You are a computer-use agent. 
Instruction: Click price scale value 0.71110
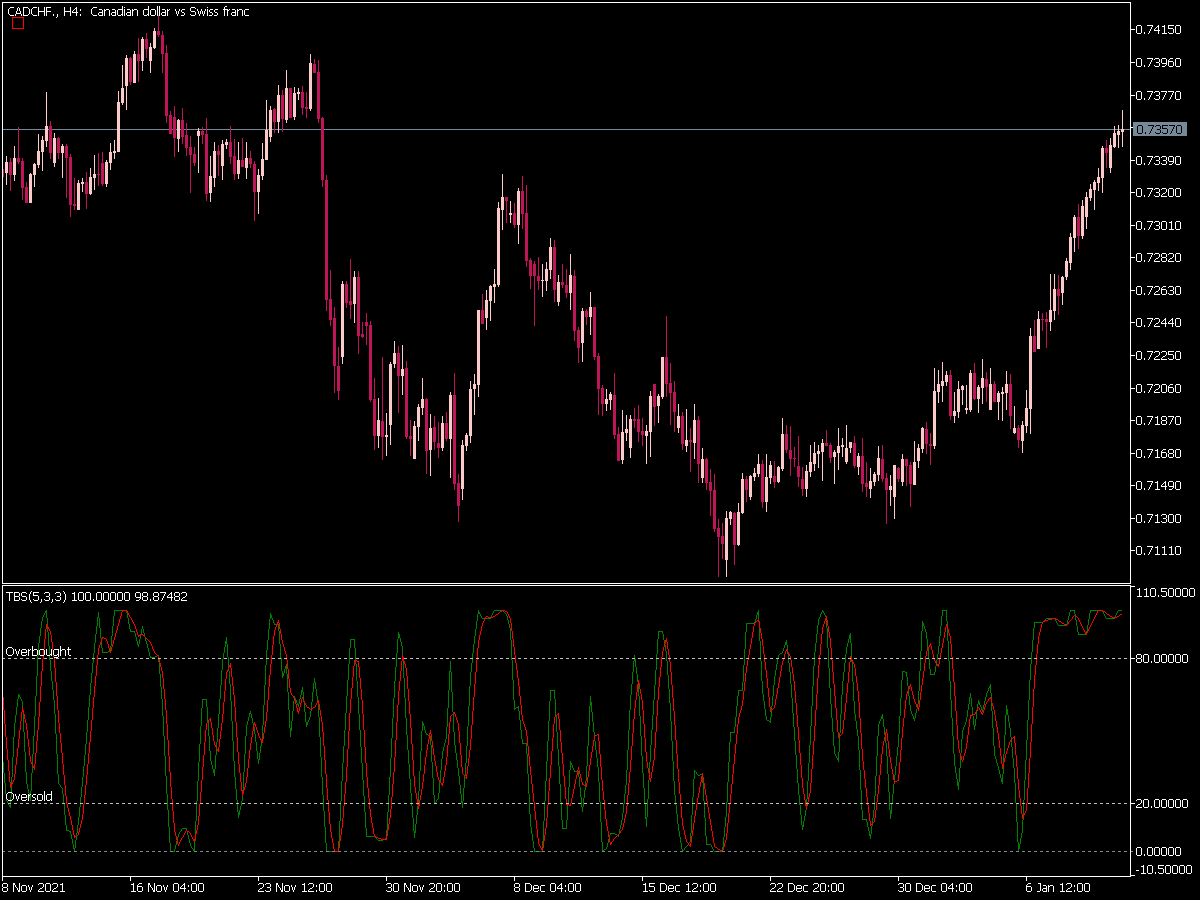click(1161, 550)
